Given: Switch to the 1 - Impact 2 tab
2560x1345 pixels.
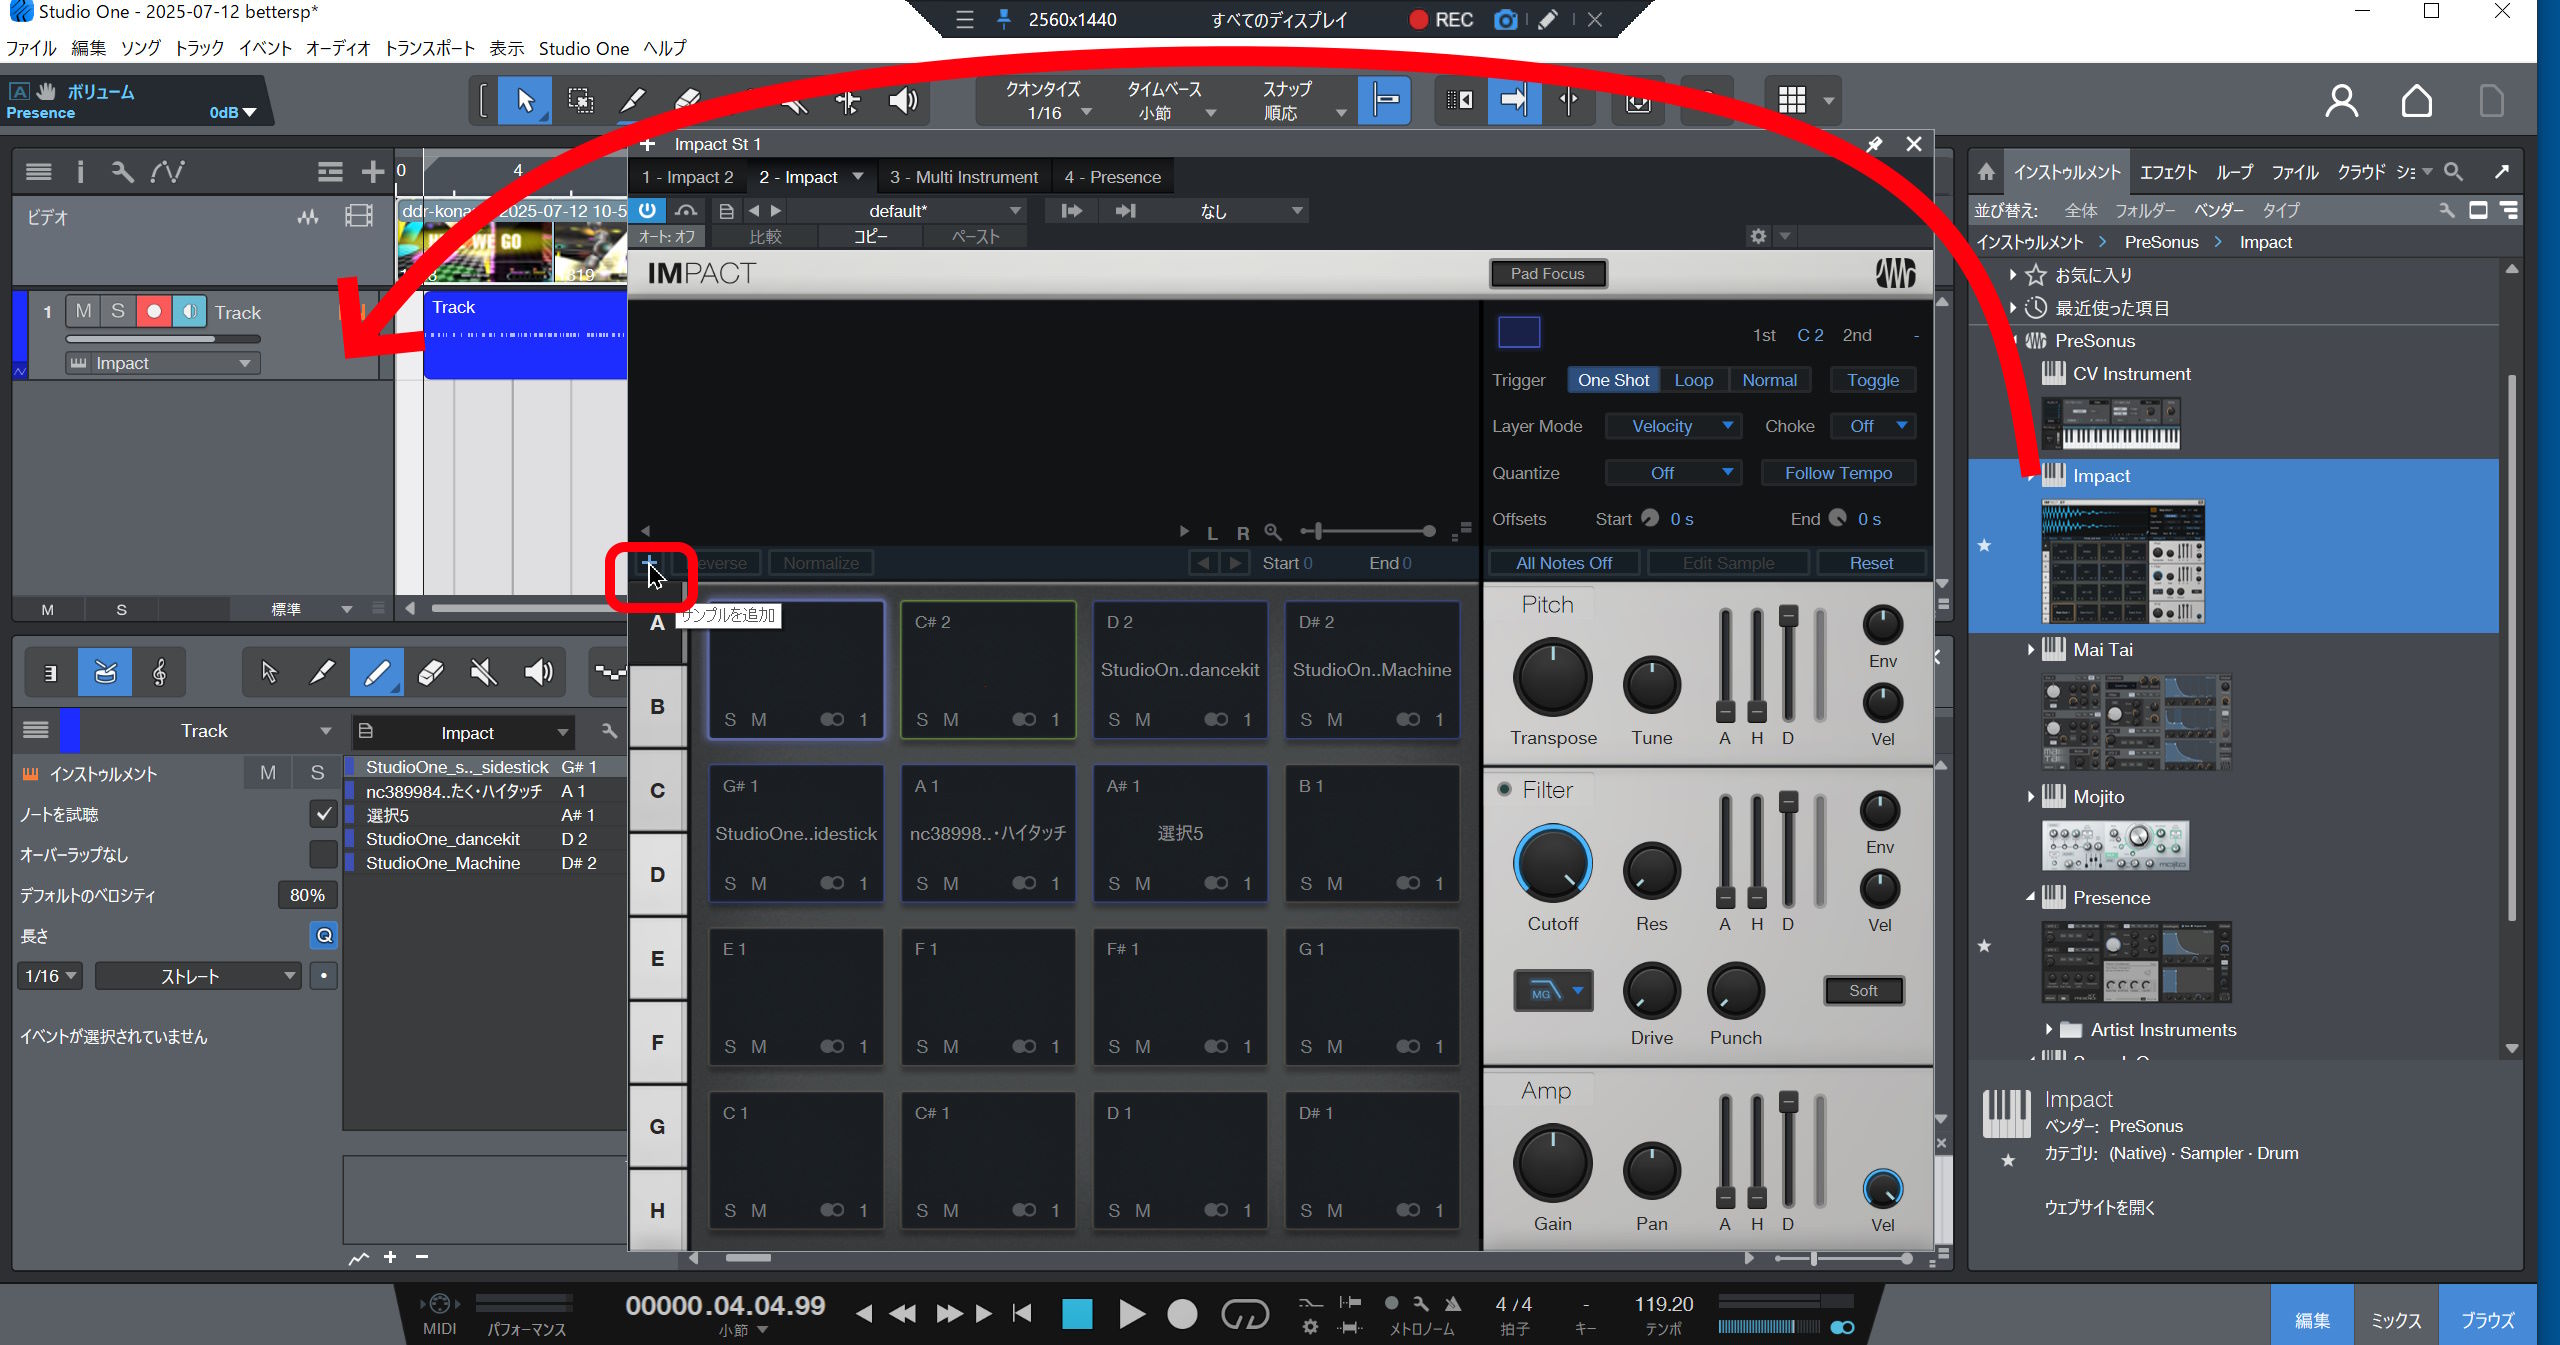Looking at the screenshot, I should coord(688,177).
